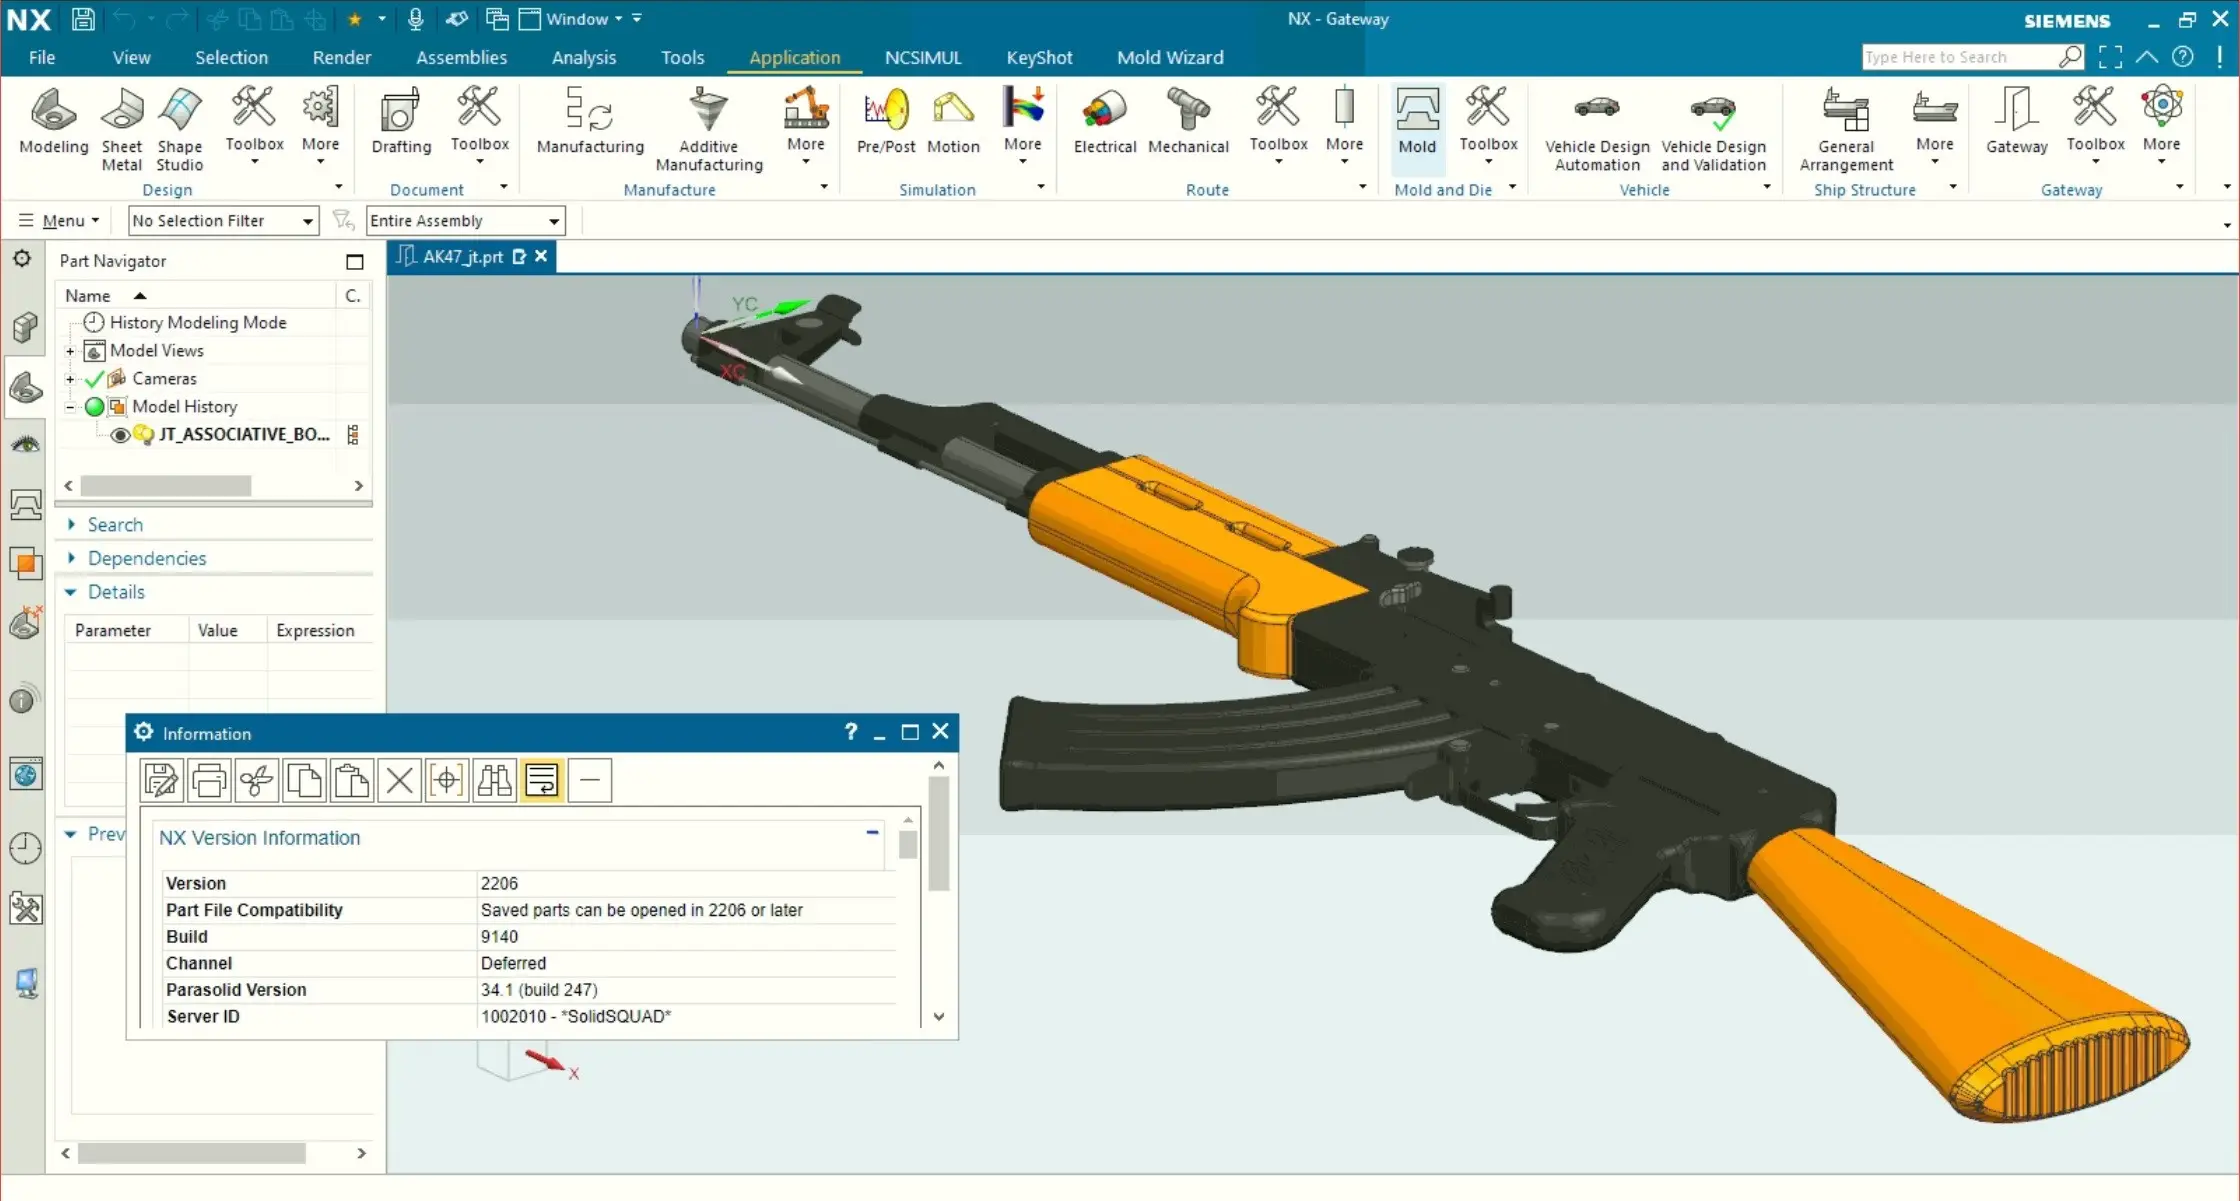Viewport: 2240px width, 1201px height.
Task: Open the Electrical routing application
Action: click(1104, 121)
